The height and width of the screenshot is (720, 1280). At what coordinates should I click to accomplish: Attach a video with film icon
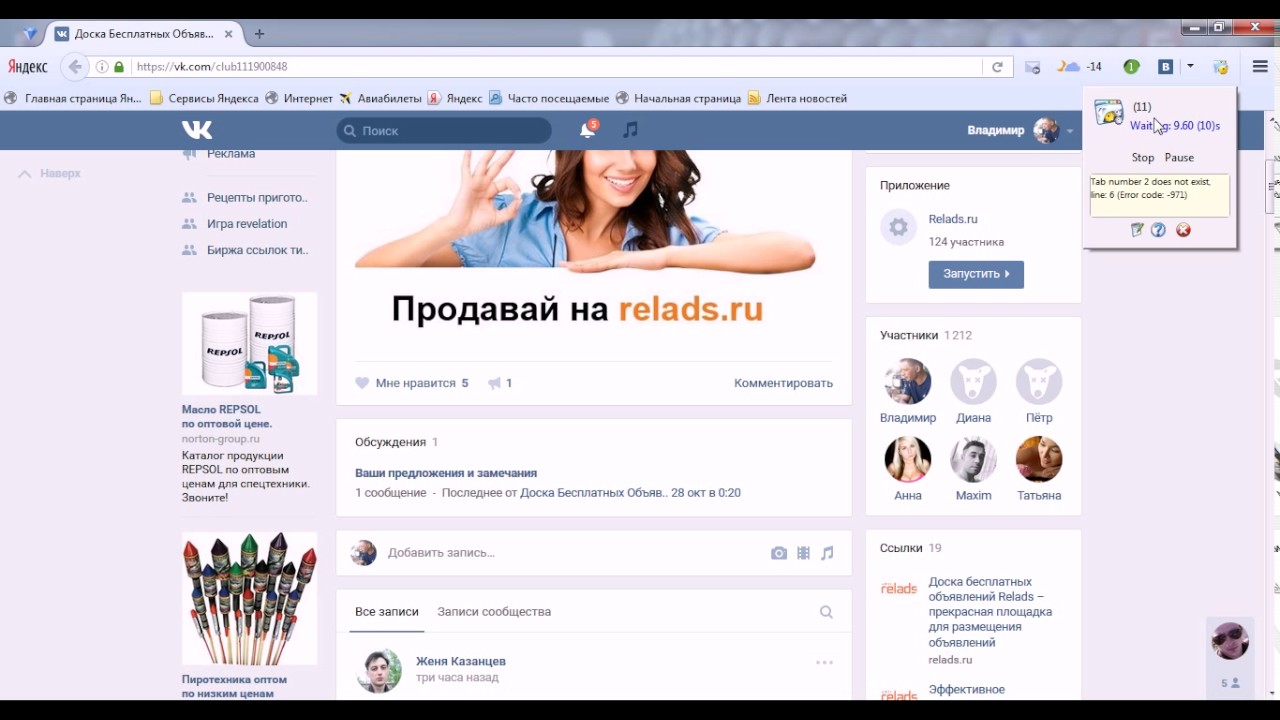point(803,553)
